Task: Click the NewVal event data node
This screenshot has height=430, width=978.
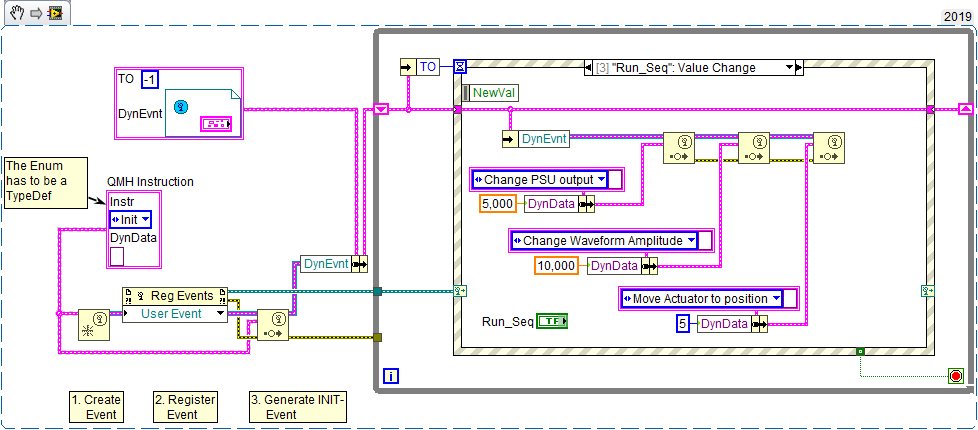Action: (x=495, y=92)
